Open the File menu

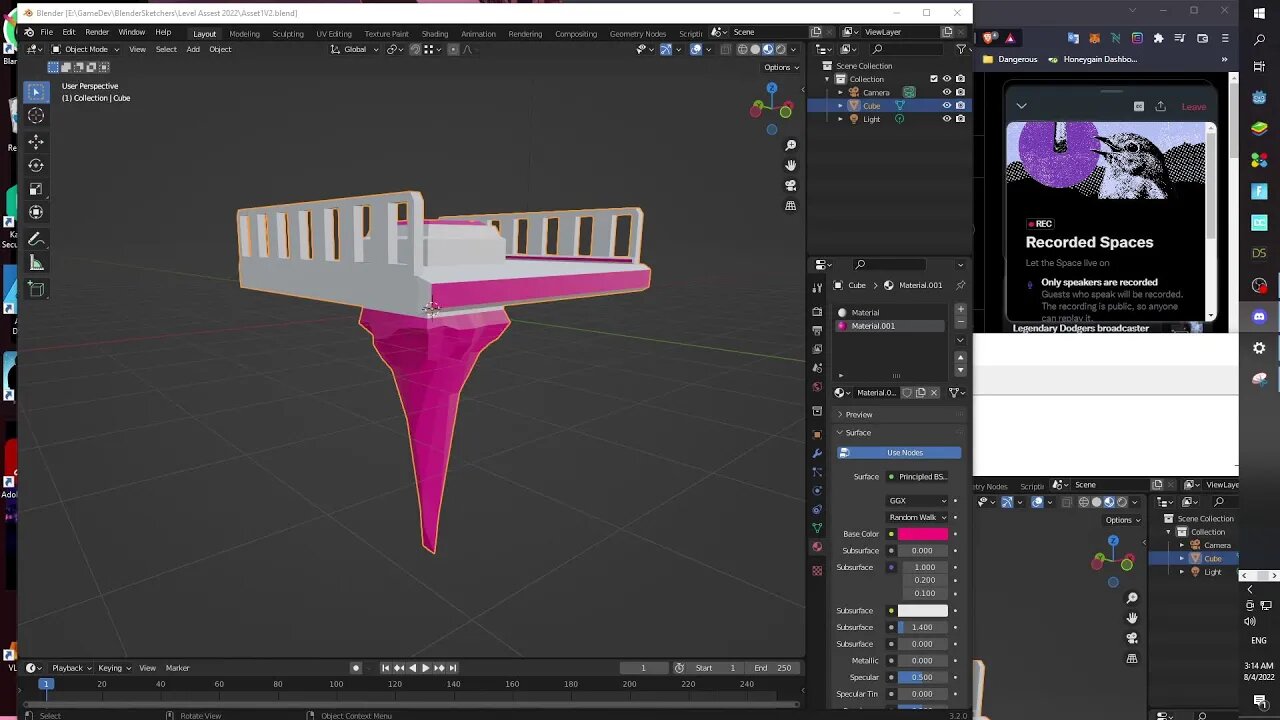pyautogui.click(x=46, y=32)
